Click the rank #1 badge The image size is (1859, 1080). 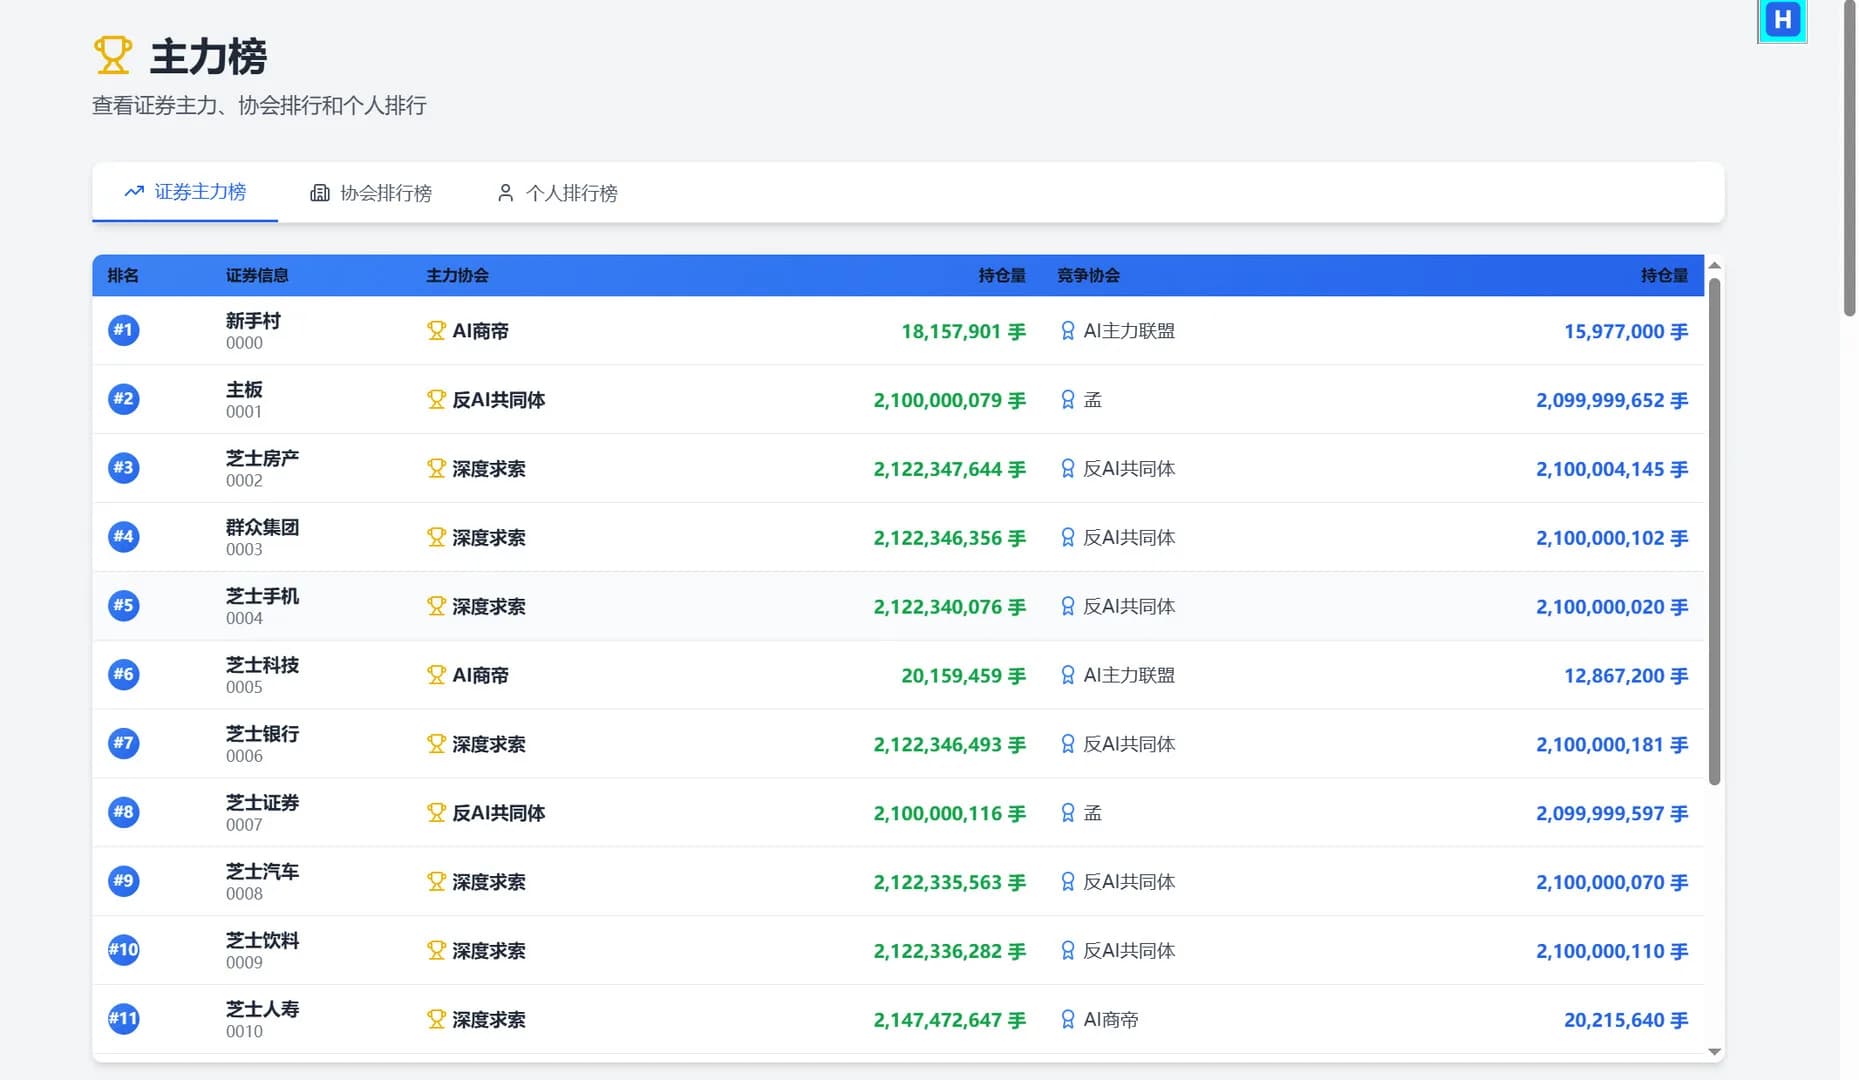124,330
